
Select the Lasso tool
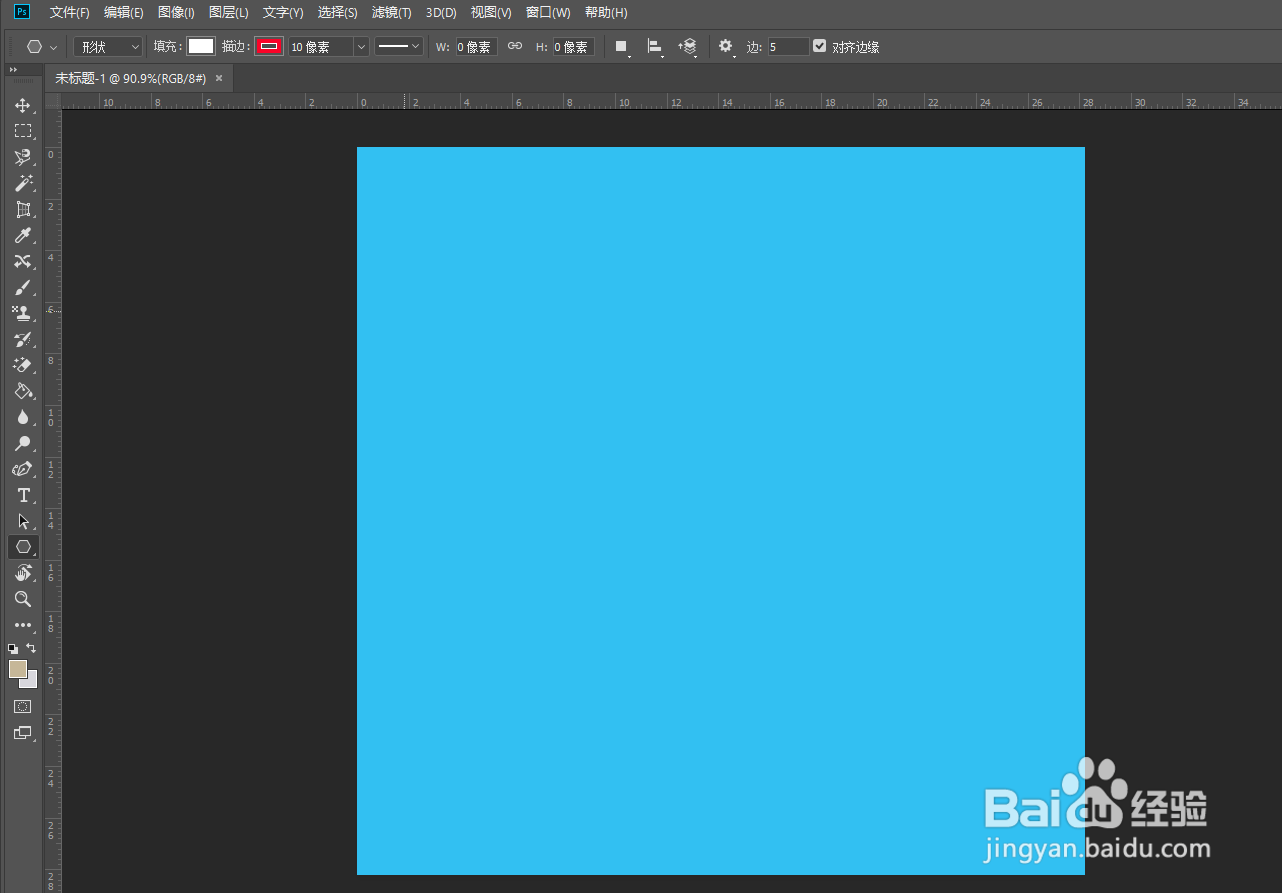tap(22, 157)
